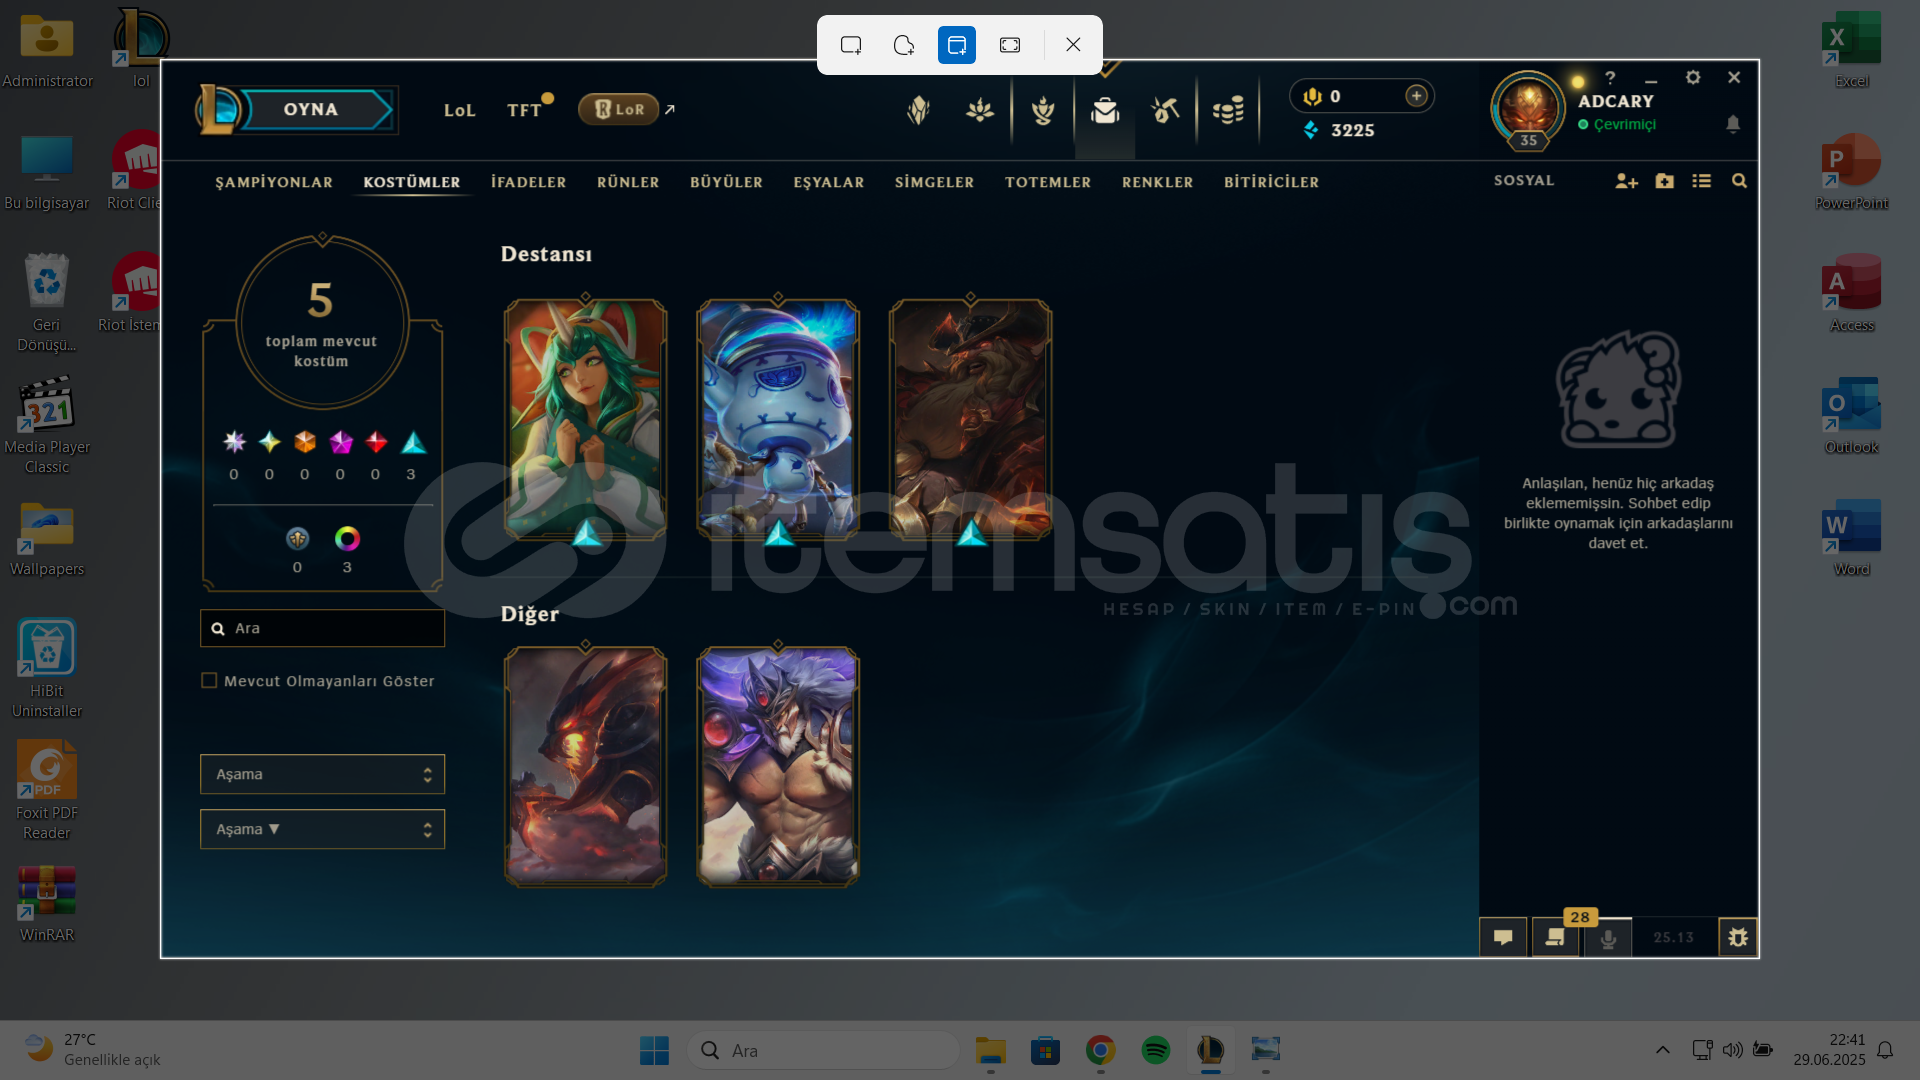Click the new folder icon in social panel
Screen dimensions: 1920x1080
pyautogui.click(x=1664, y=181)
